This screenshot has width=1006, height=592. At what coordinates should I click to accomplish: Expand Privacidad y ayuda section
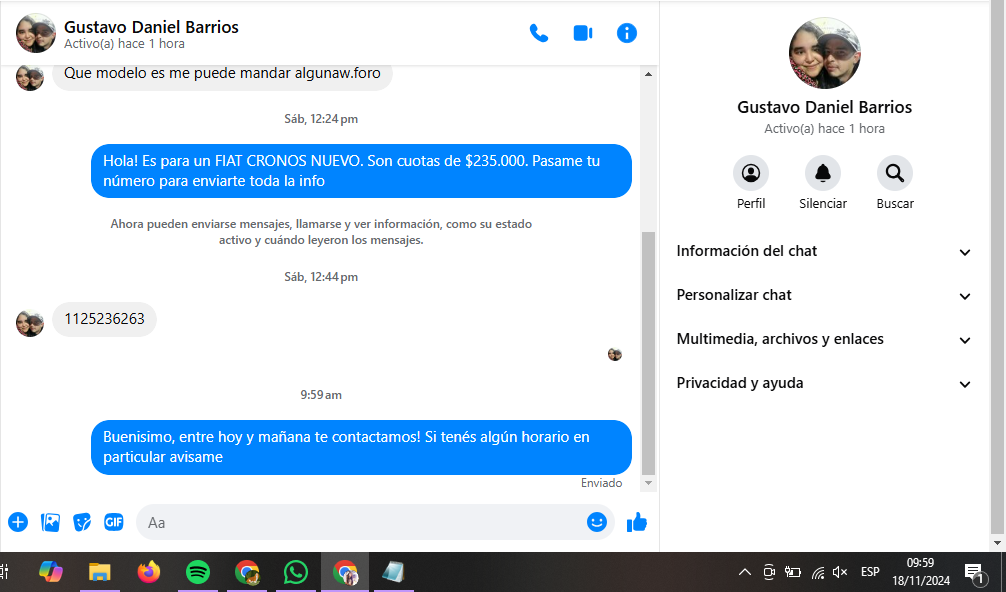point(823,383)
